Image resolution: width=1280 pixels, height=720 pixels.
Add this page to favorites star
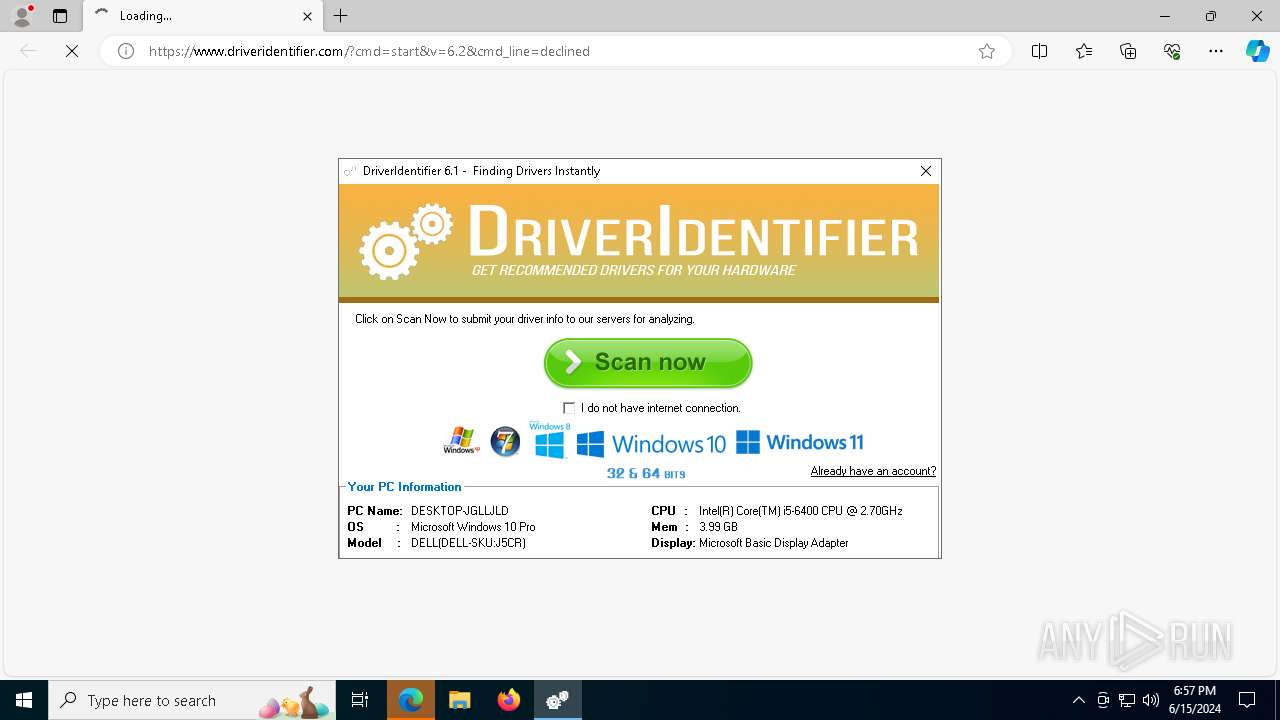[x=987, y=51]
